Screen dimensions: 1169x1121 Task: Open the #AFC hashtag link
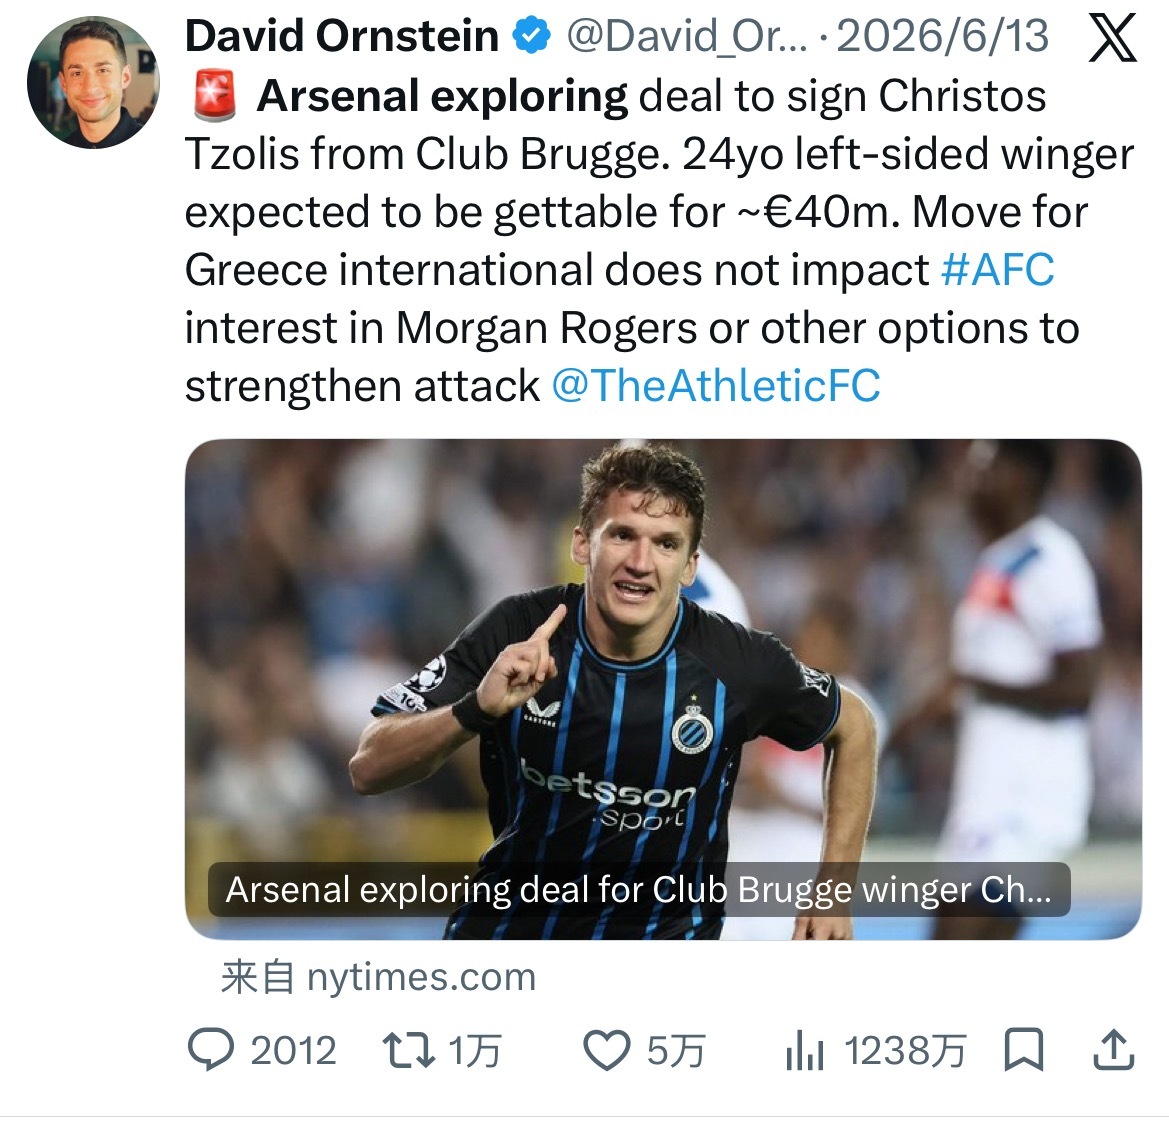(998, 270)
